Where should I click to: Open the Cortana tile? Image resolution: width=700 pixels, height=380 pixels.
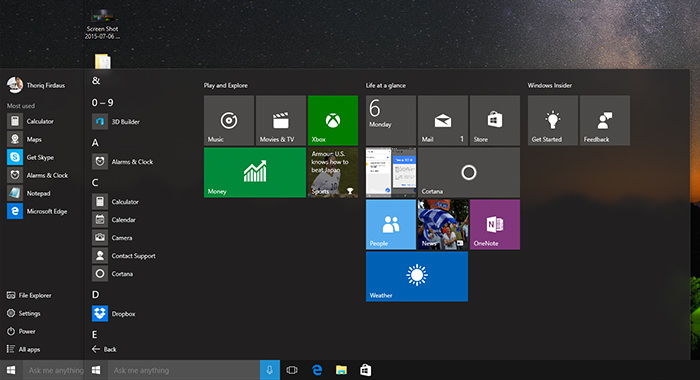469,172
